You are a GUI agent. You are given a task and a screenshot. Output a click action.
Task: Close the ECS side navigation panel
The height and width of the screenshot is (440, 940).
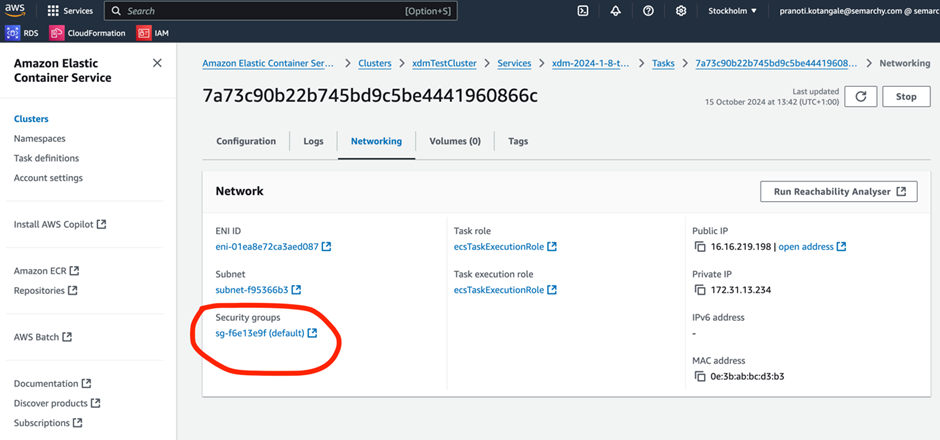[x=157, y=63]
